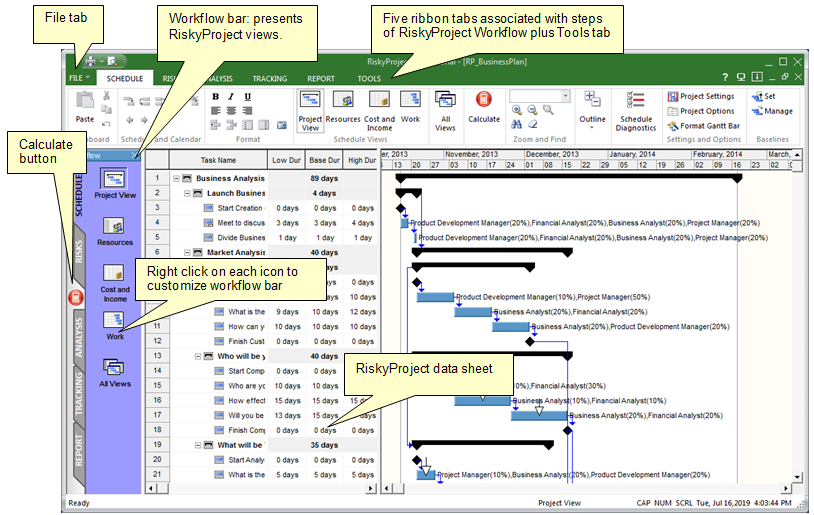Click All Views in the workflow bar
Image resolution: width=814 pixels, height=515 pixels.
[x=115, y=373]
